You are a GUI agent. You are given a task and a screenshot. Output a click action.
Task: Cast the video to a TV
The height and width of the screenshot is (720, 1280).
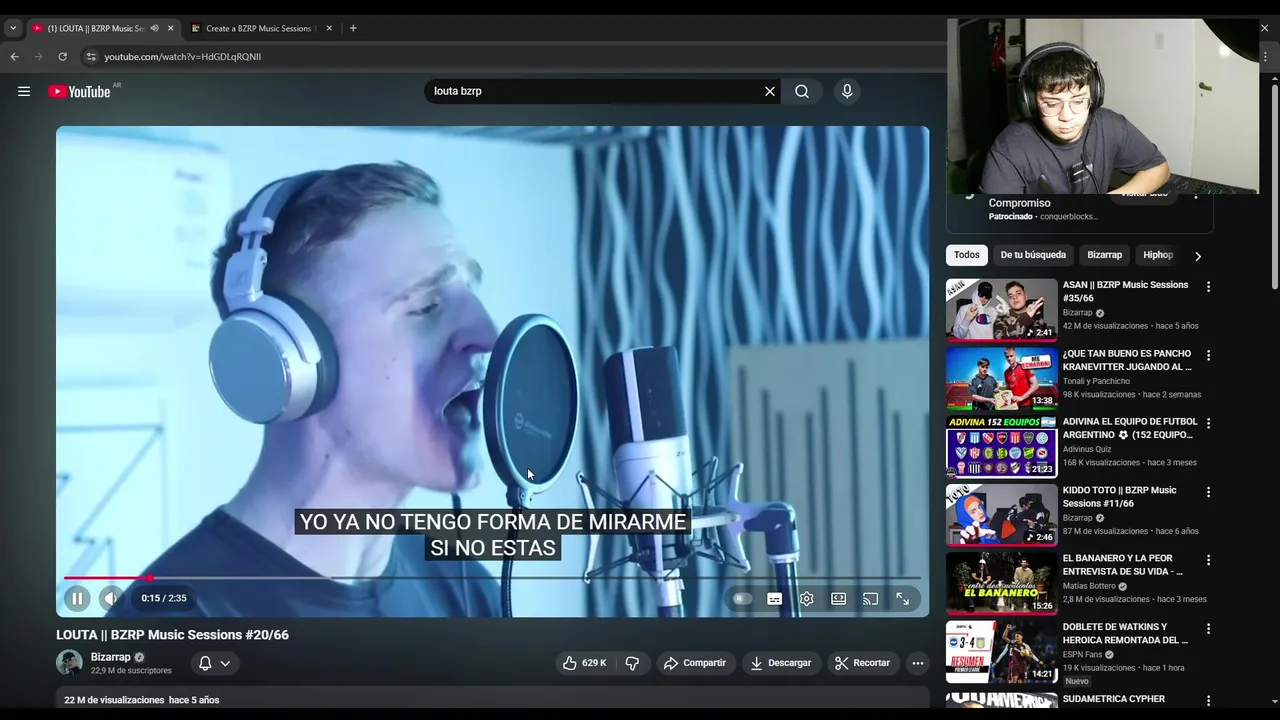871,599
